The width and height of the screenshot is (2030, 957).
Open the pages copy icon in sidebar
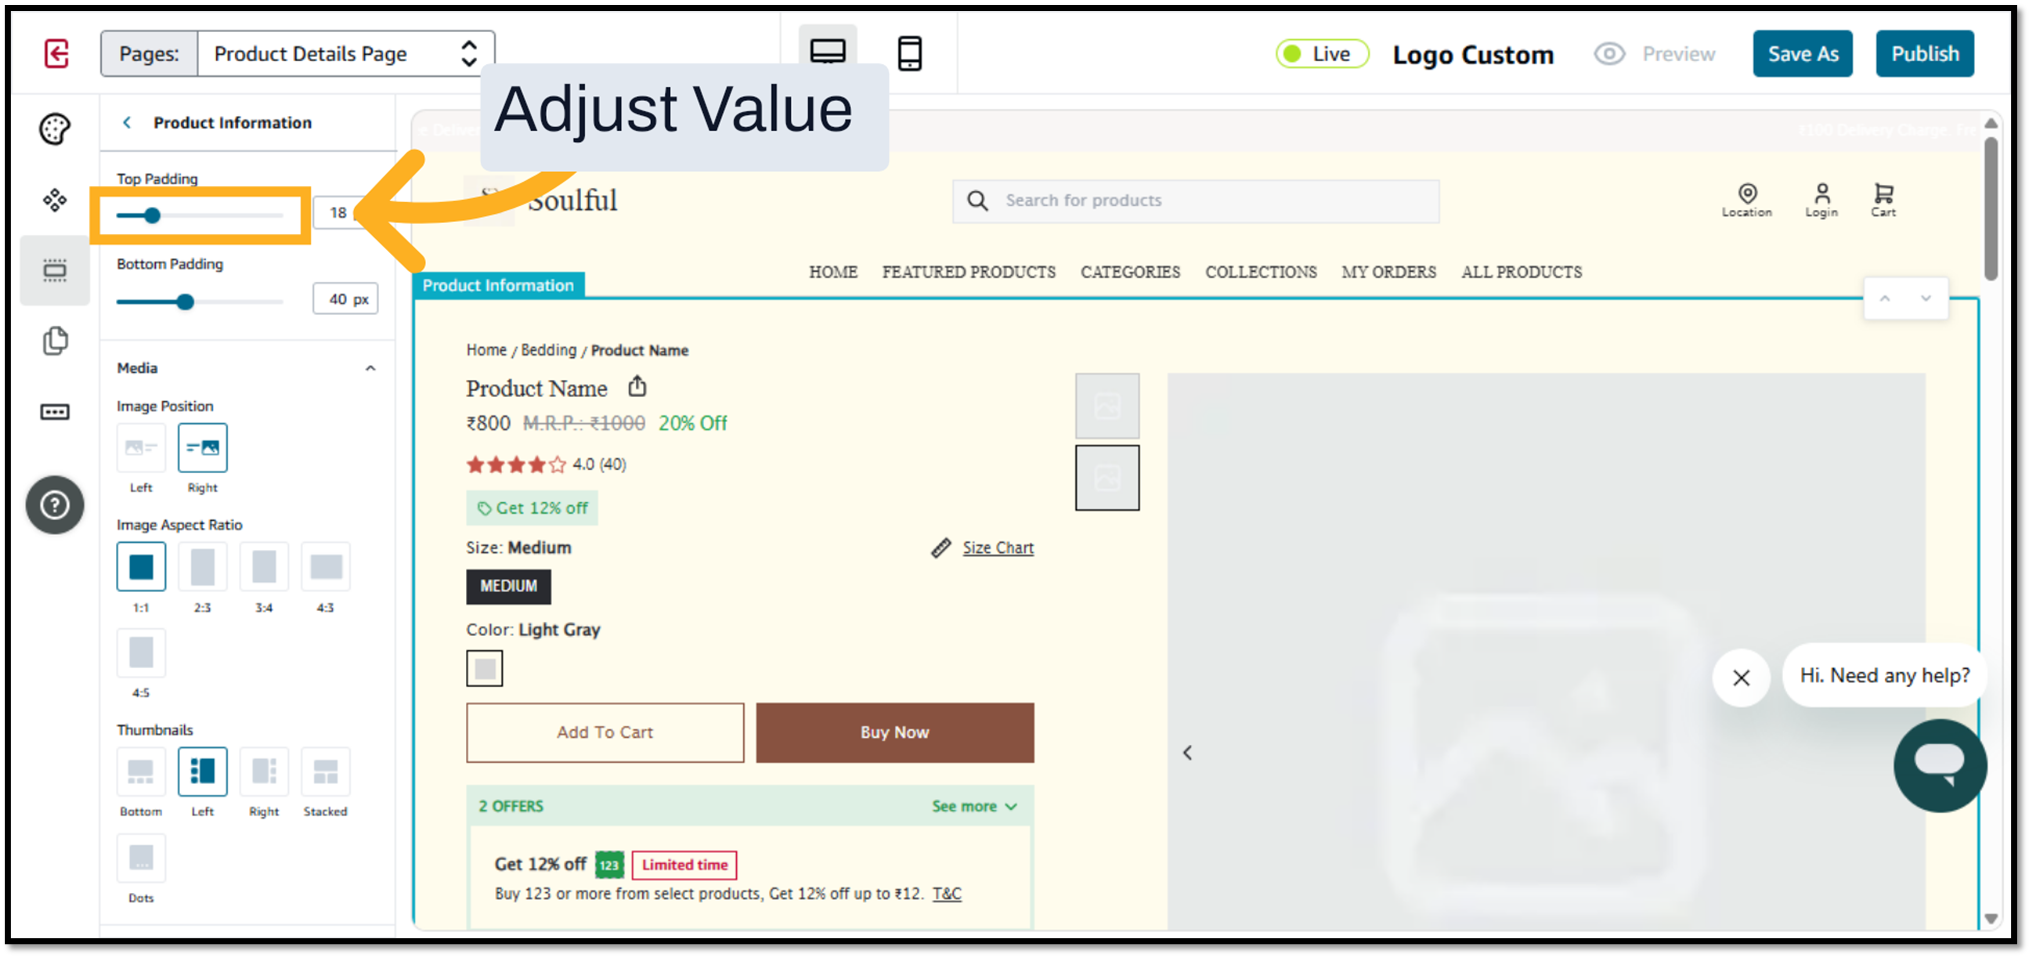pyautogui.click(x=55, y=341)
